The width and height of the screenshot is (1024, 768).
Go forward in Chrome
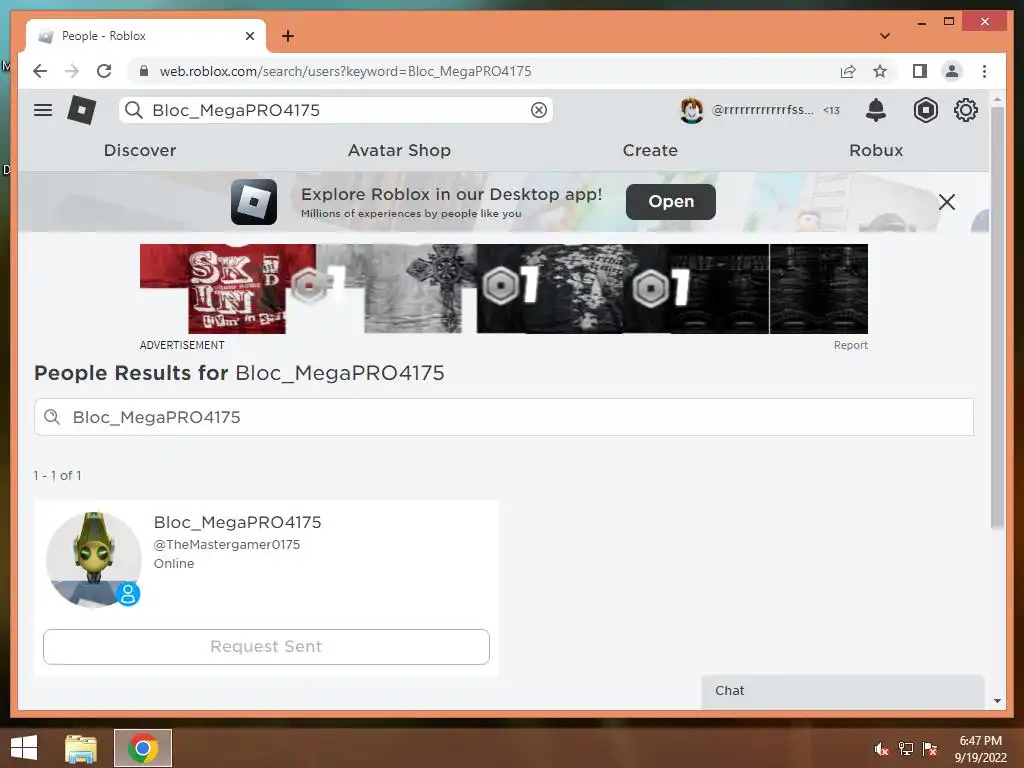72,71
